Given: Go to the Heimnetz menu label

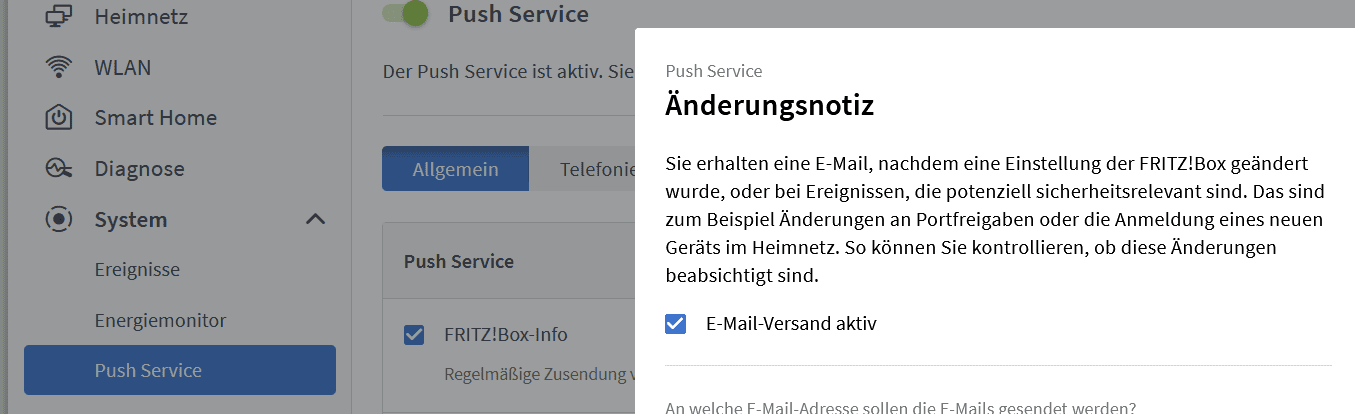Looking at the screenshot, I should (141, 16).
